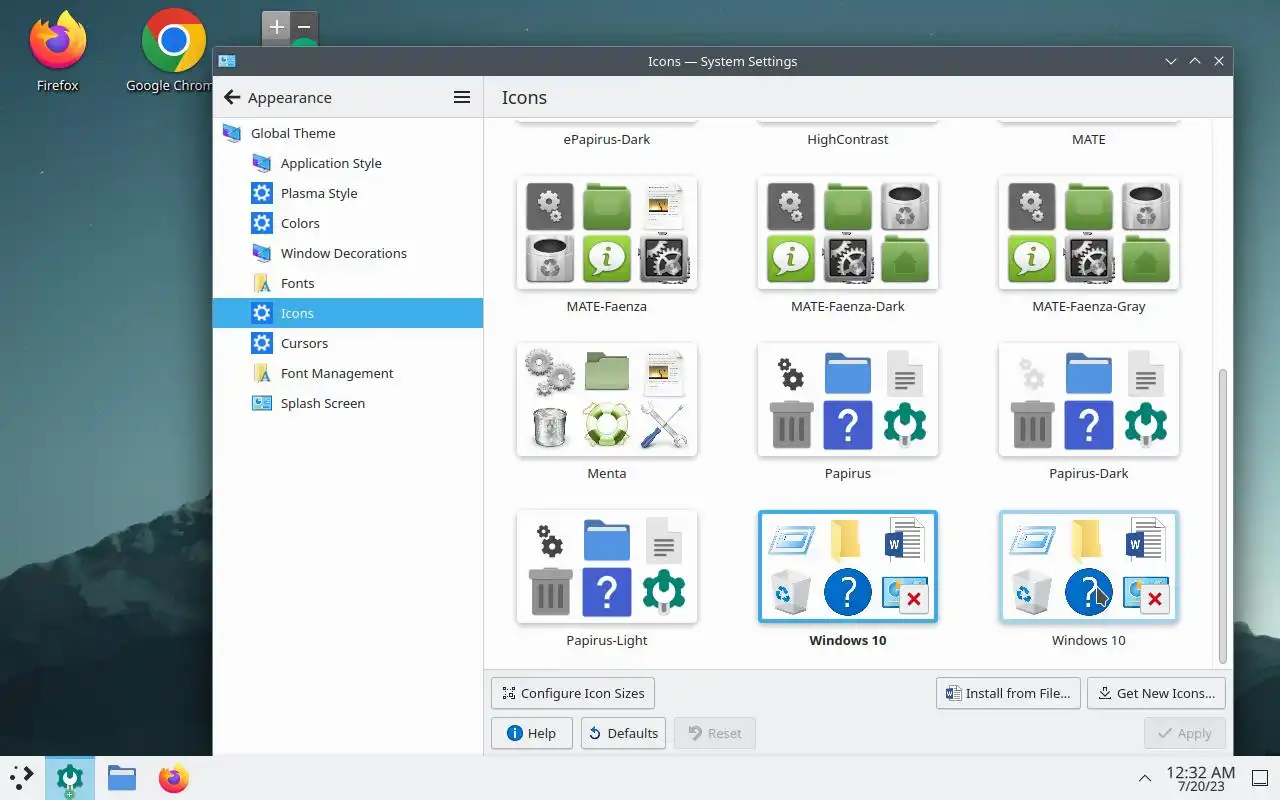Click the ePapirus-Dark theme label
The height and width of the screenshot is (800, 1280).
coord(607,139)
